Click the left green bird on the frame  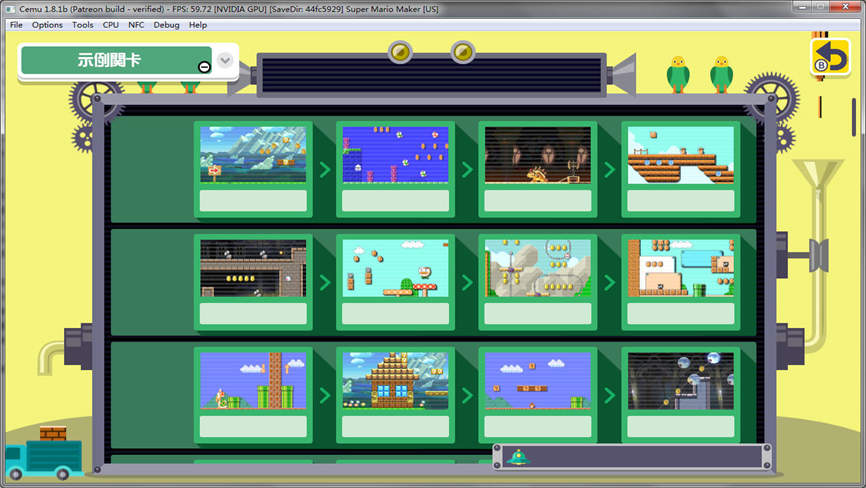pos(678,74)
